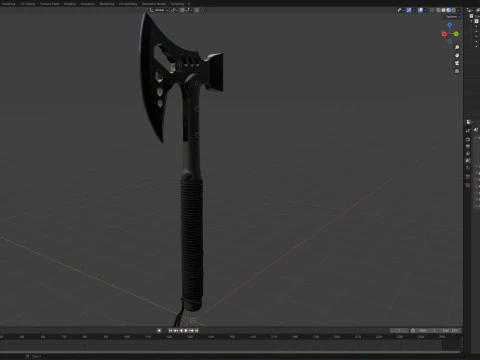This screenshot has height=360, width=480.
Task: Open the View Layer properties tab icon
Action: [468, 153]
